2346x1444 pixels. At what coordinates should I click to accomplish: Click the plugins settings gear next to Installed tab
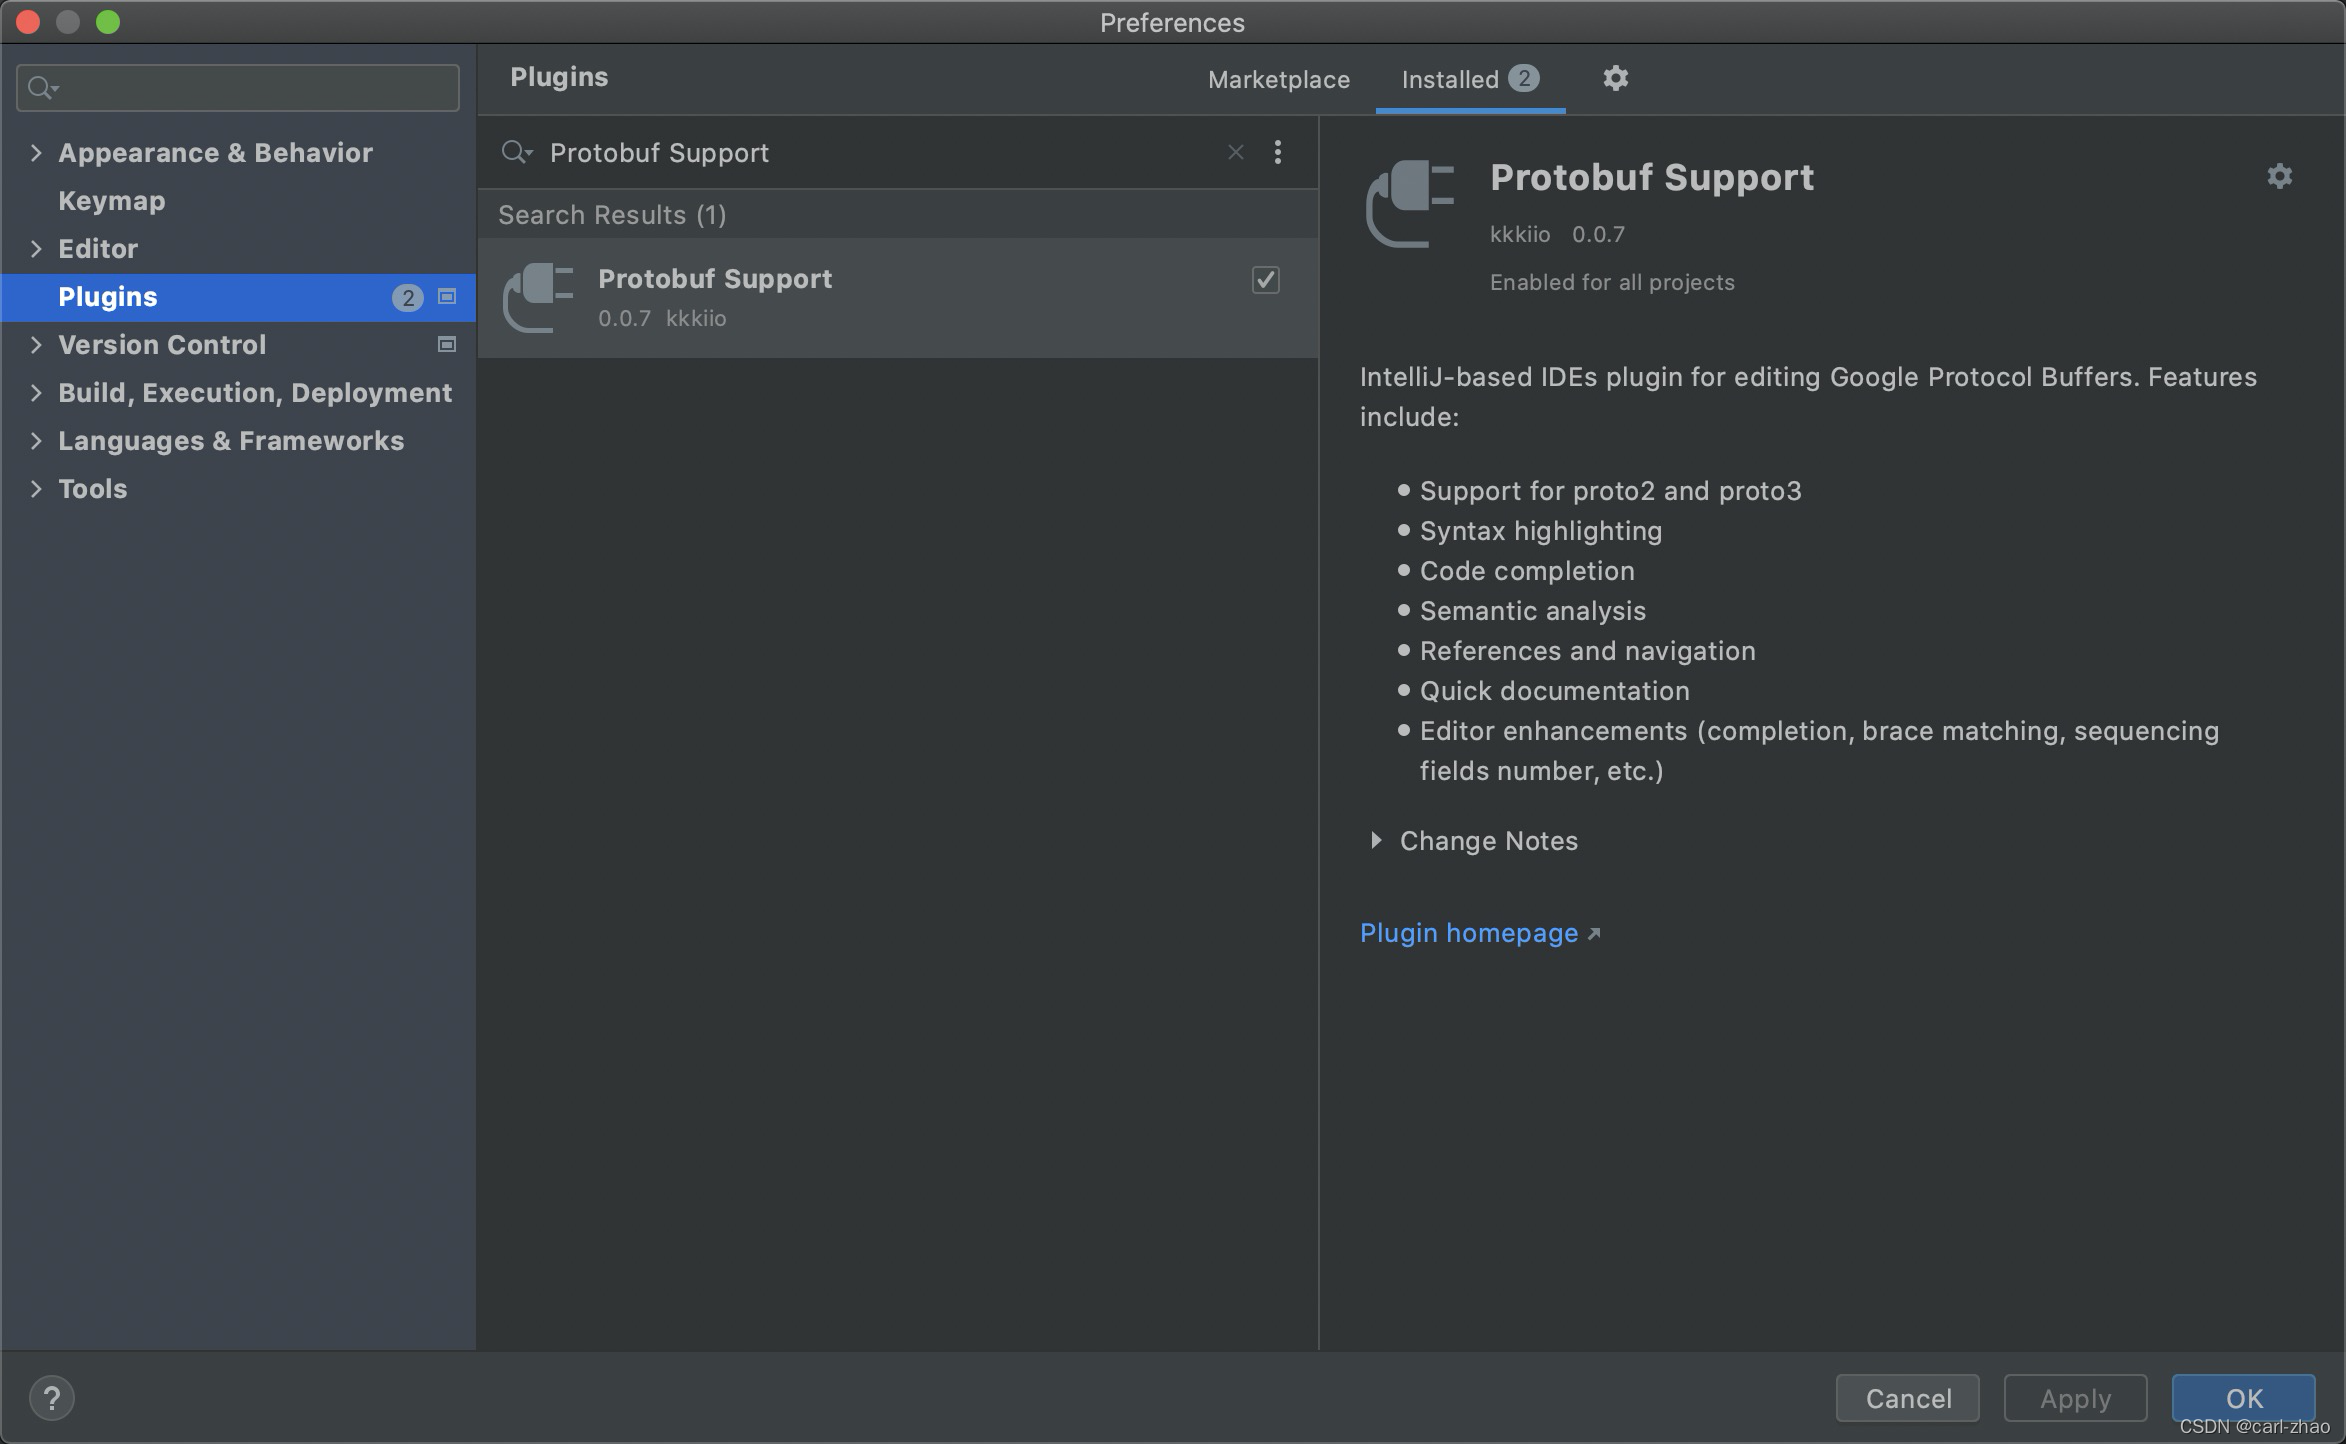(1615, 78)
